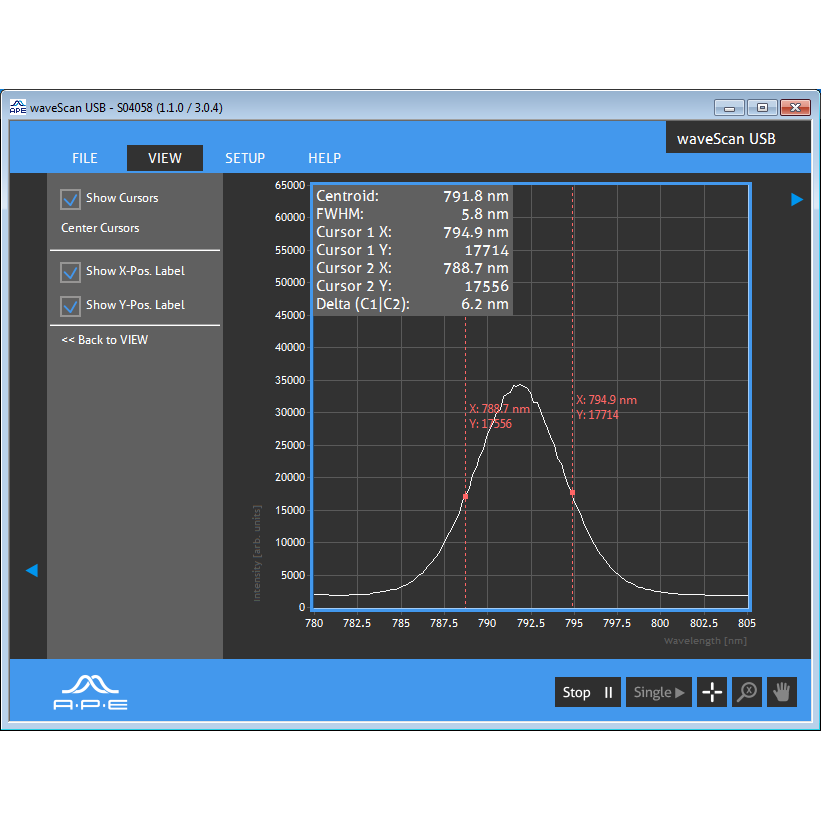Click the red Cursor 1 marker on curve

(x=572, y=492)
